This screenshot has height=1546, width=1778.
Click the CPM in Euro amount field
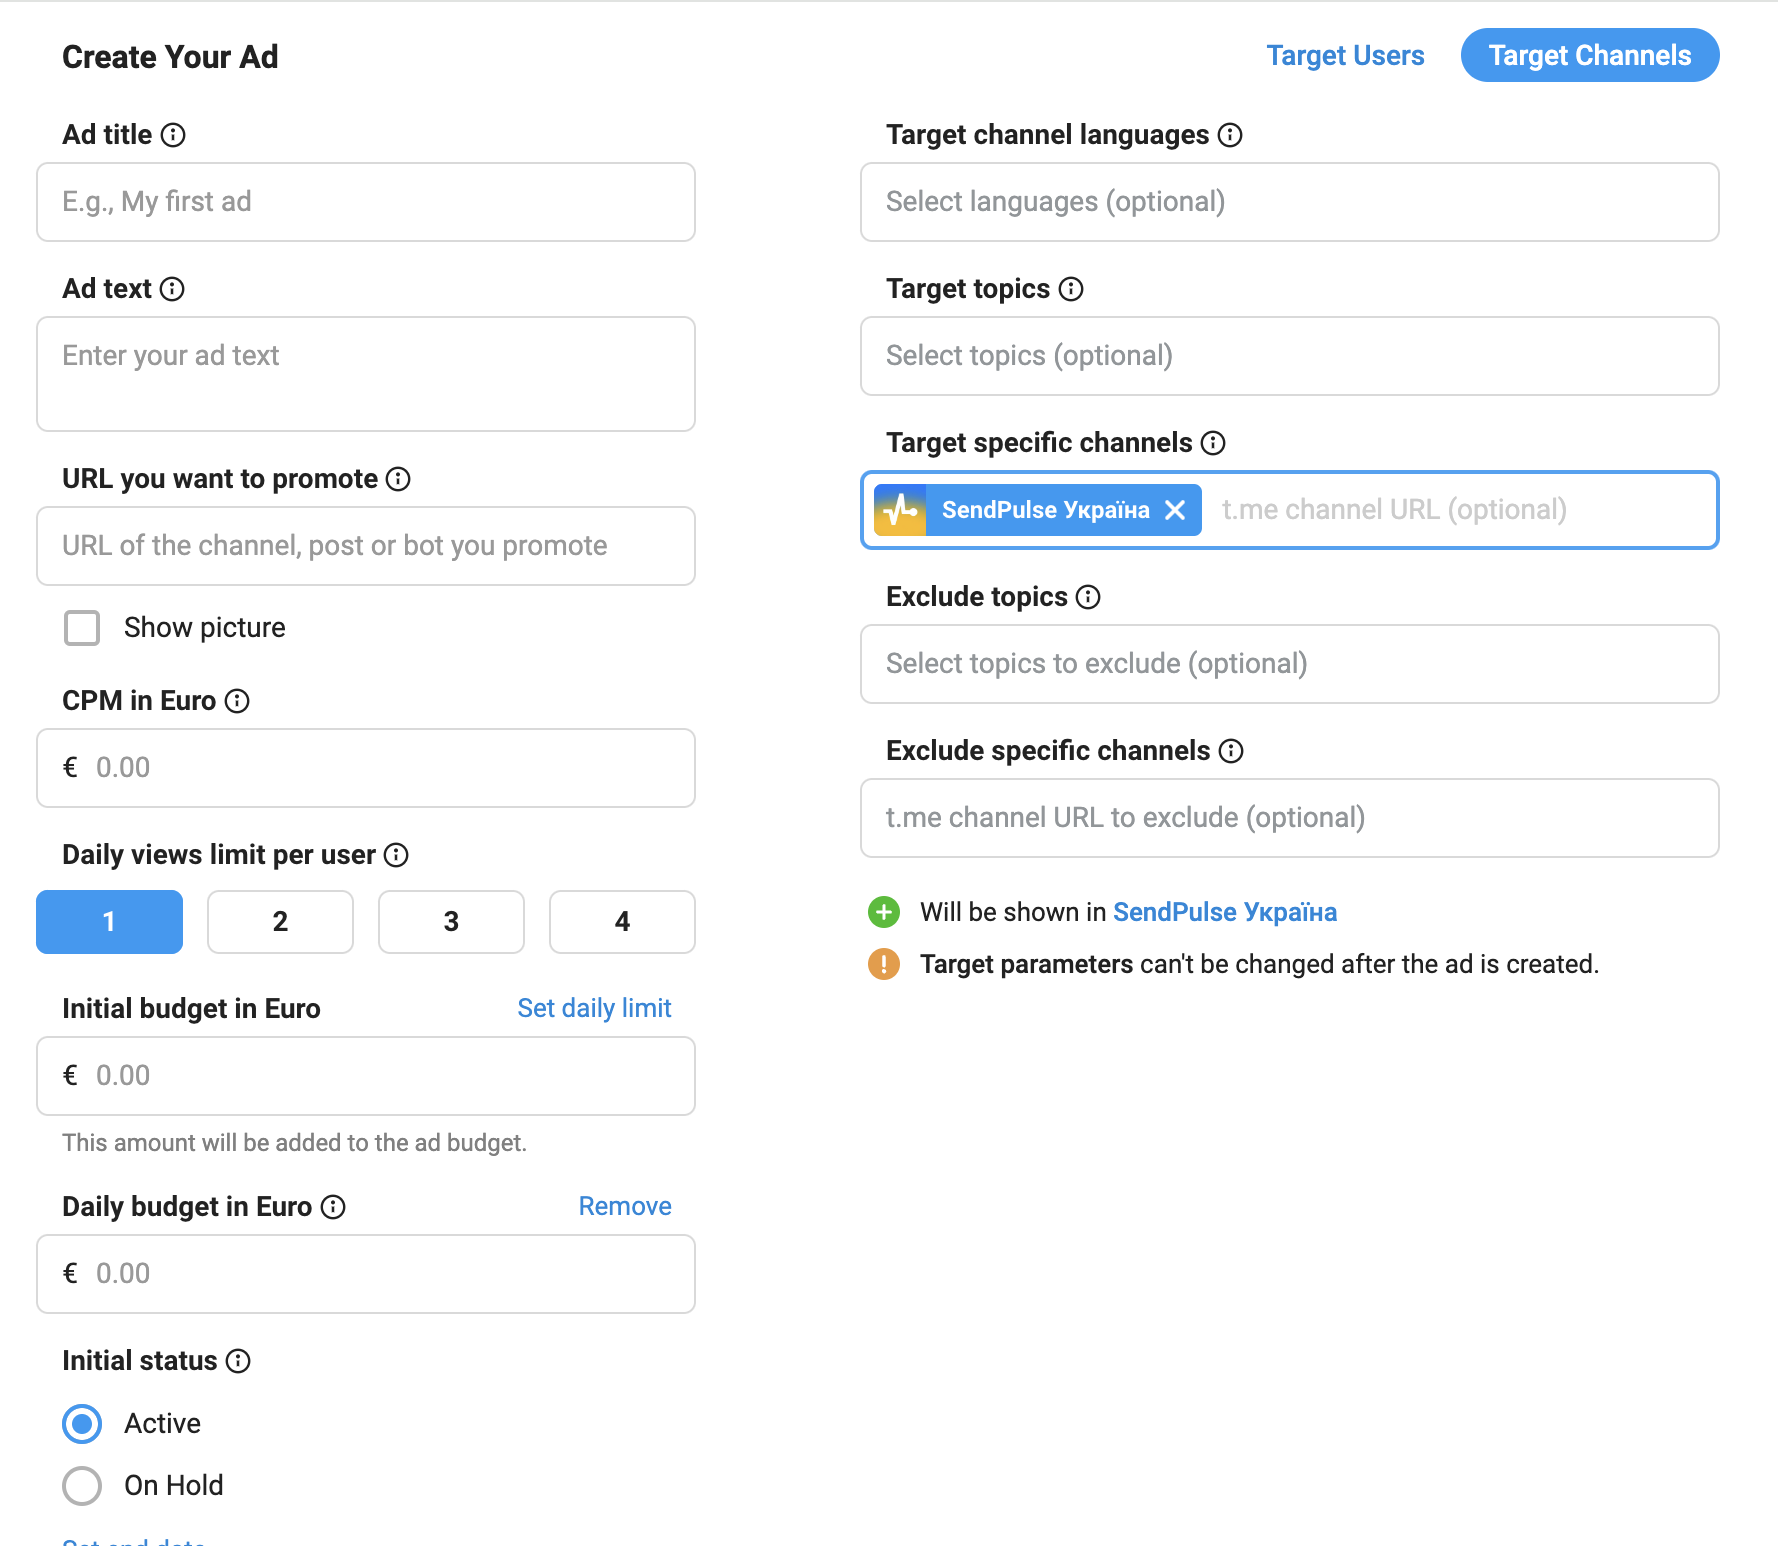click(366, 768)
